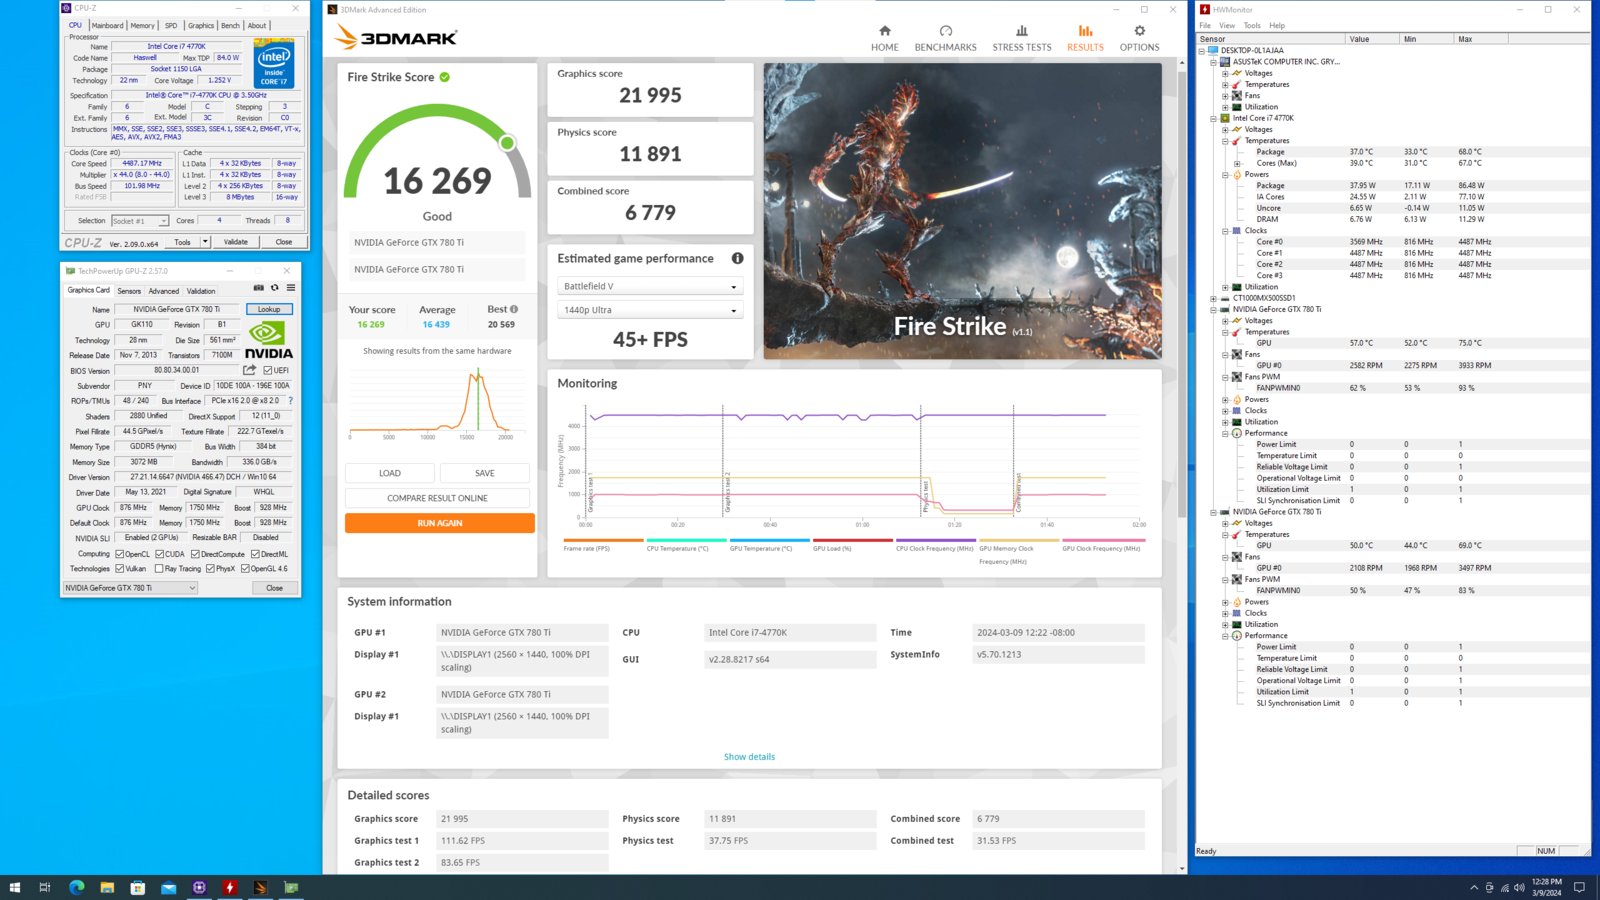Click the estimated game performance info icon

737,258
